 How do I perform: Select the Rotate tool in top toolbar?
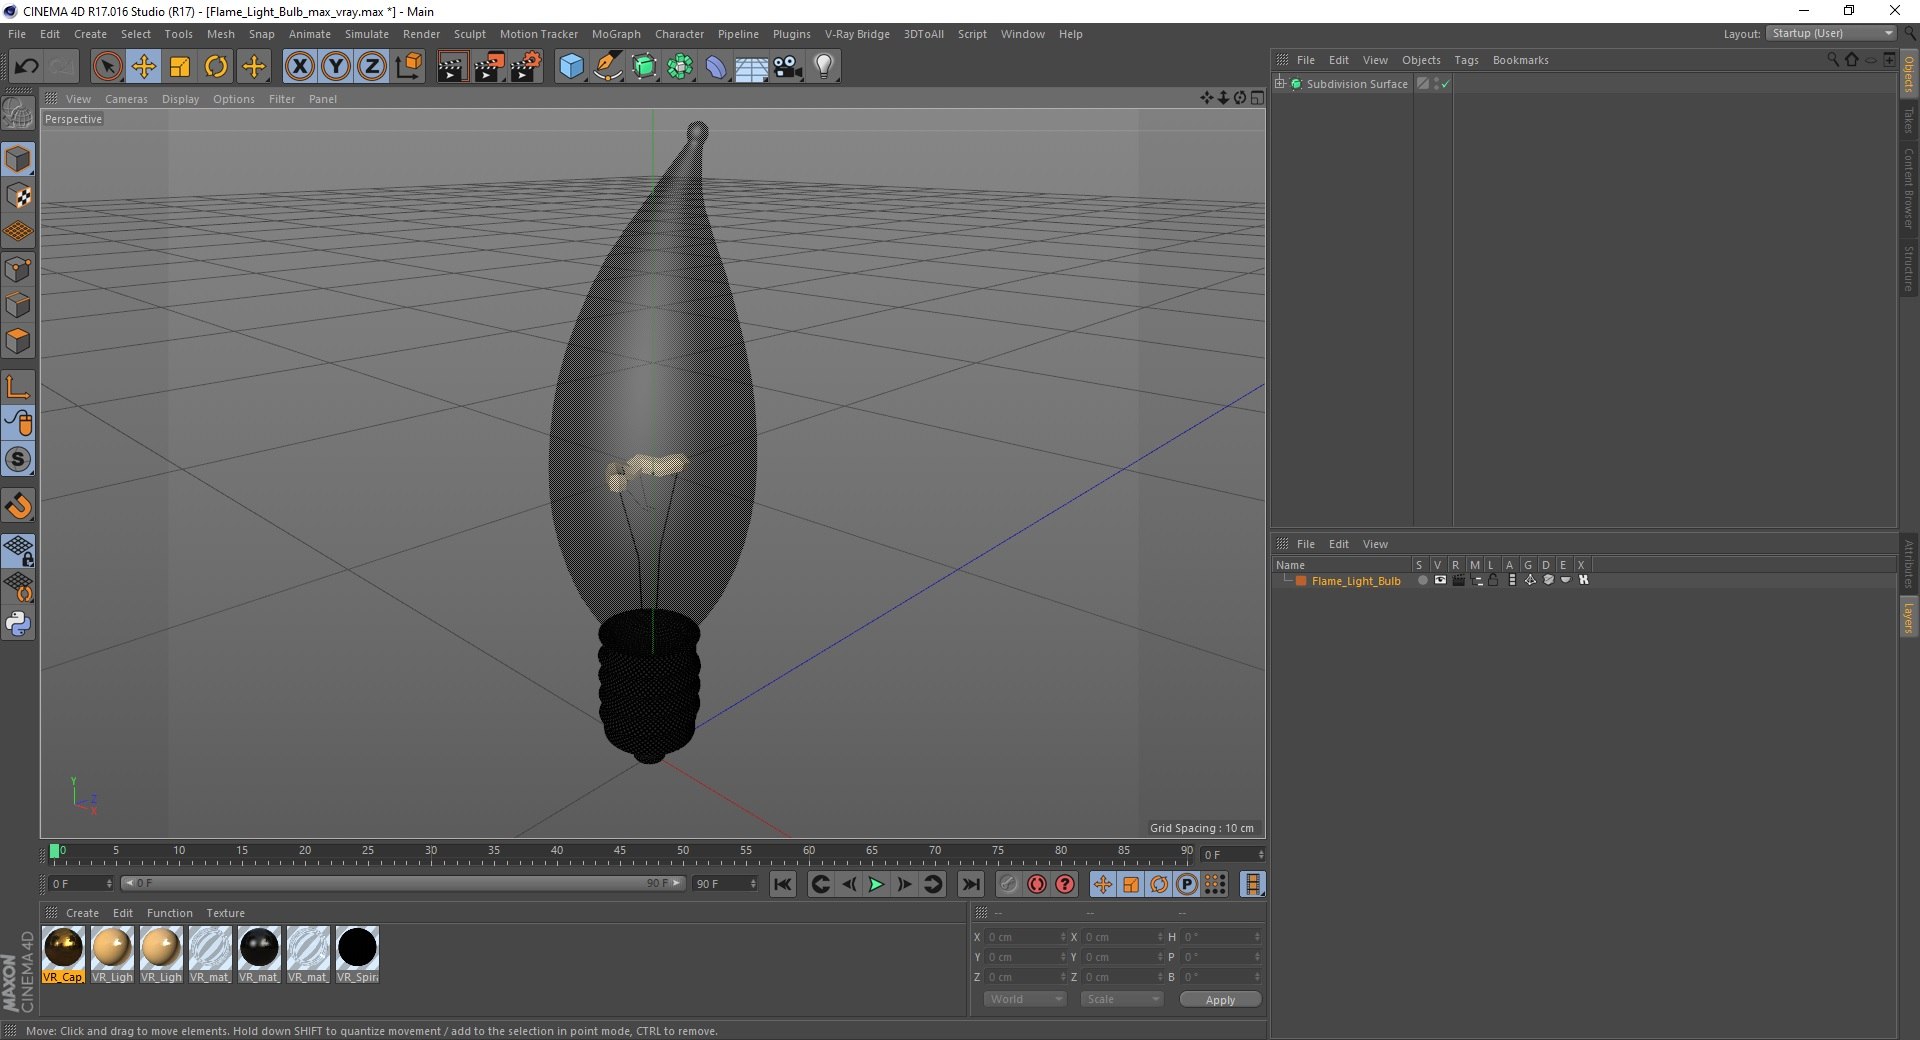tap(216, 67)
